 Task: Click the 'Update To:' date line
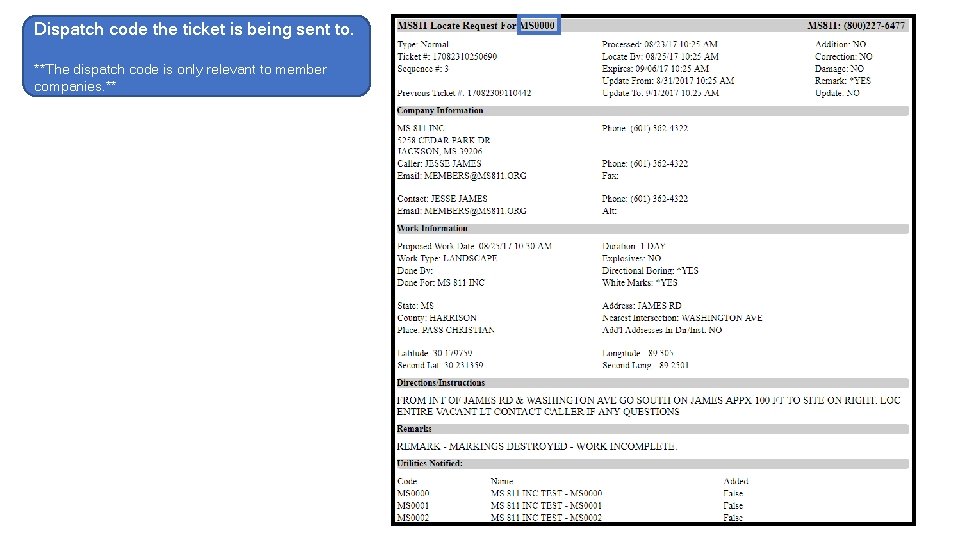tap(660, 93)
